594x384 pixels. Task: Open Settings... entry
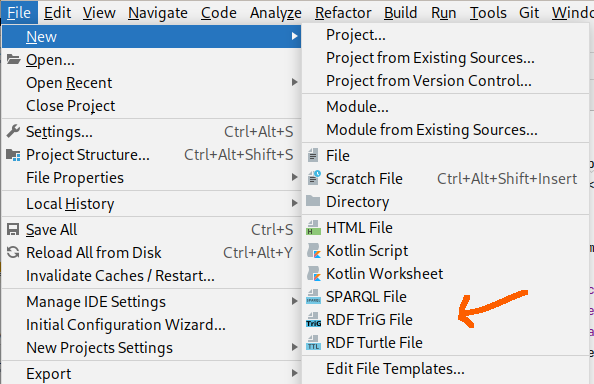click(x=152, y=132)
